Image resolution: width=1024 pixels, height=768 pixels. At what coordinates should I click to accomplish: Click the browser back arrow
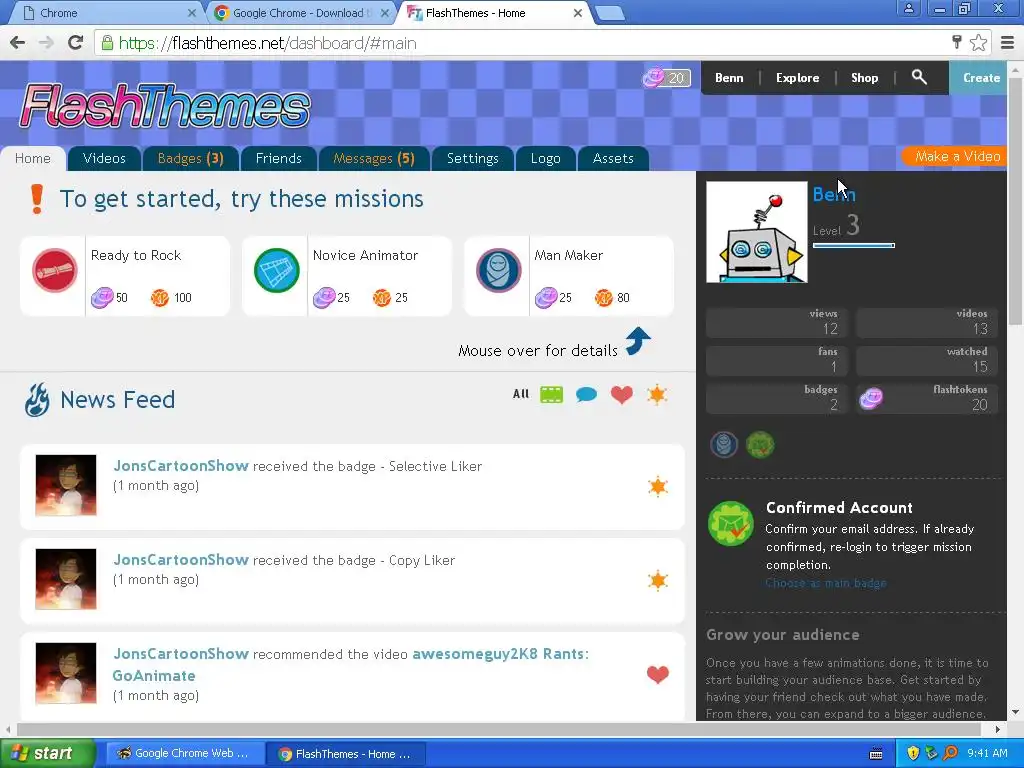pyautogui.click(x=18, y=43)
